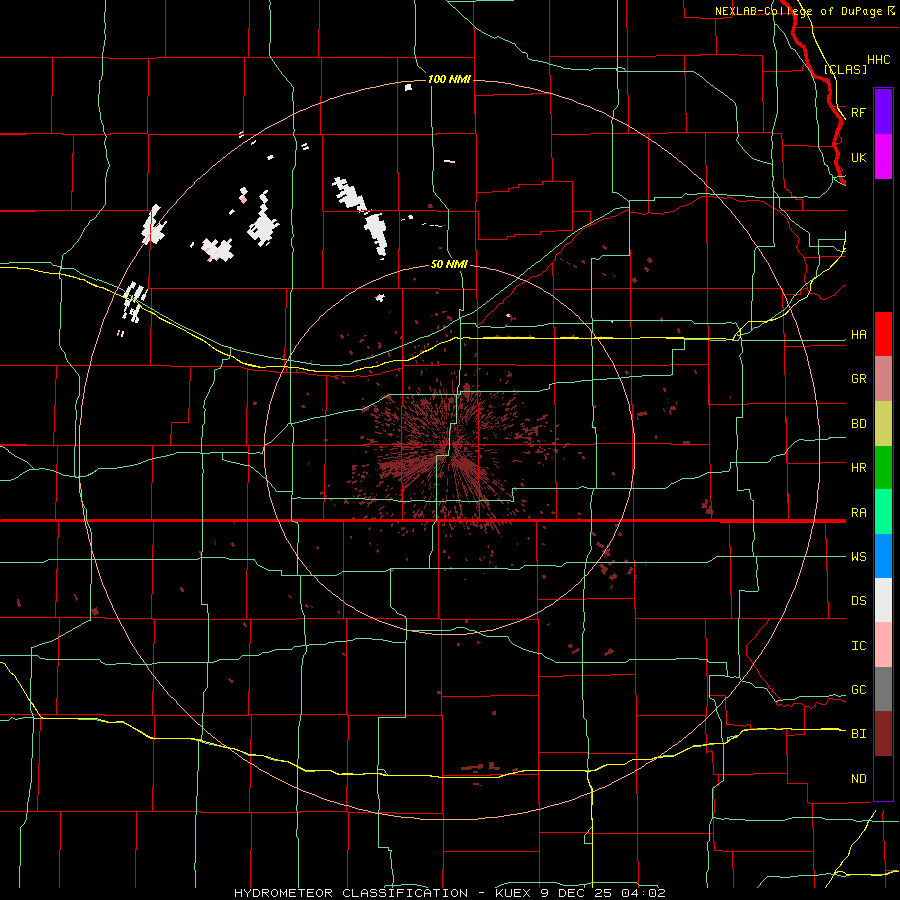Click the BI brown legend swatch
Screen dimensions: 900x900
click(x=883, y=734)
